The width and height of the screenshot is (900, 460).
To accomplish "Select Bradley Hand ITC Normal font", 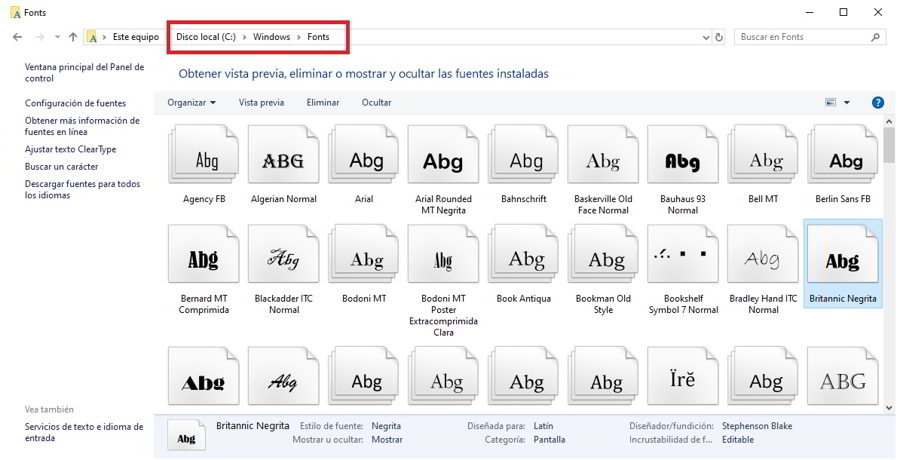I will (763, 254).
